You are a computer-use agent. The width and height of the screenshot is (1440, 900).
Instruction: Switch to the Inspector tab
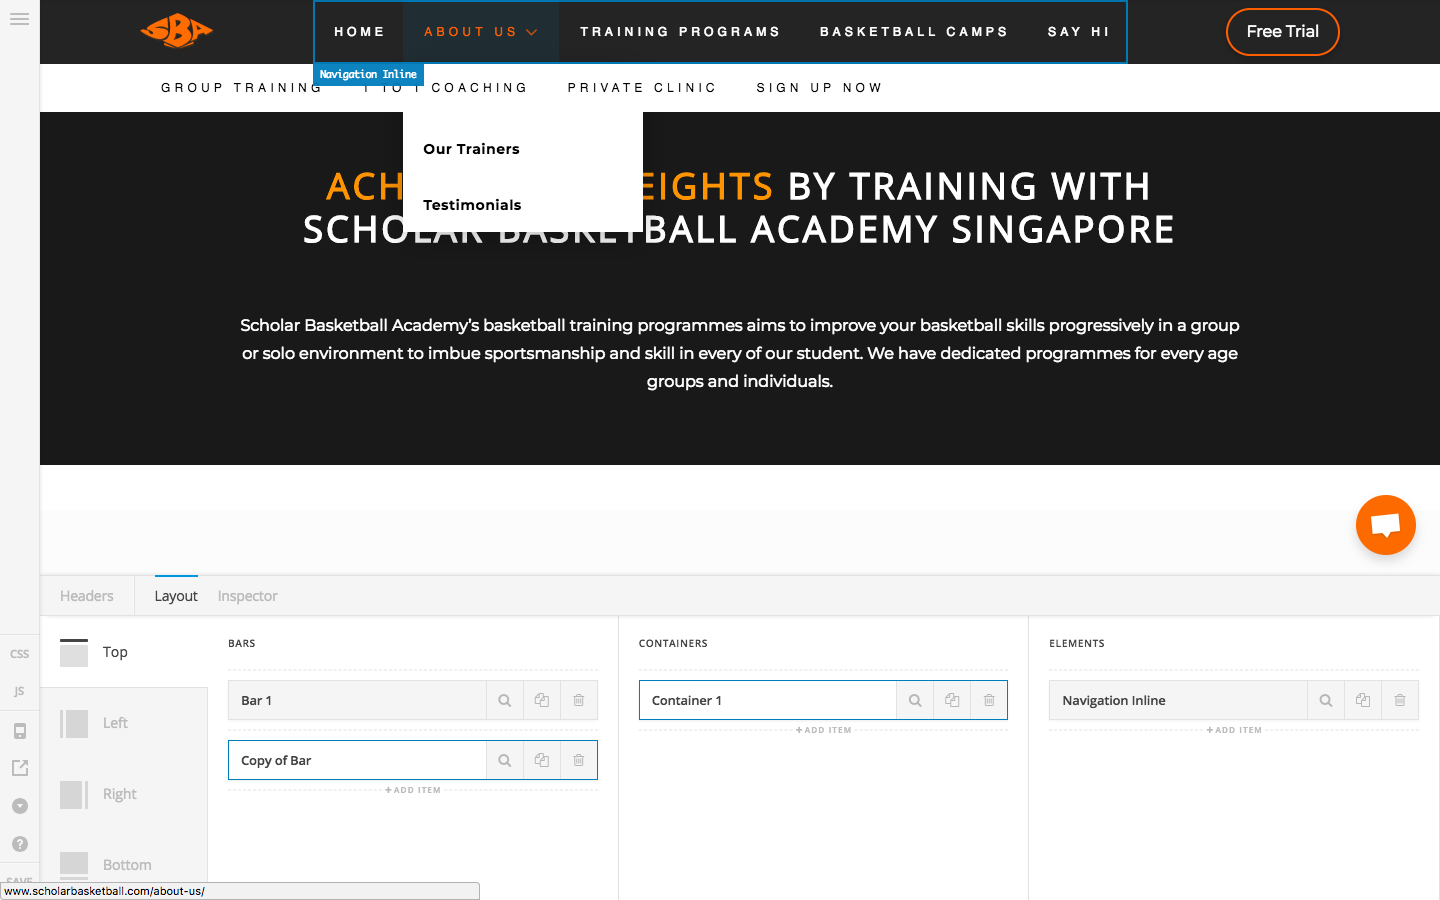click(247, 596)
